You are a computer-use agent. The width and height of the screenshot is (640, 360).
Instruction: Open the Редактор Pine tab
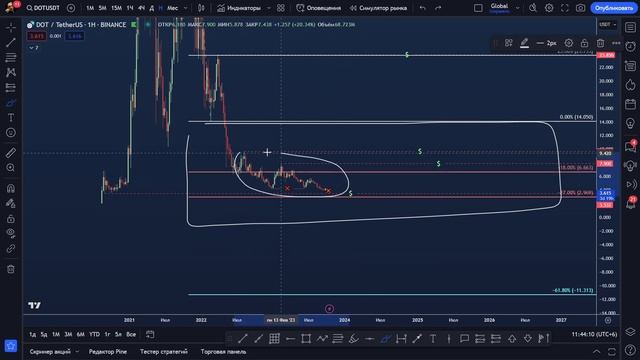pyautogui.click(x=108, y=351)
